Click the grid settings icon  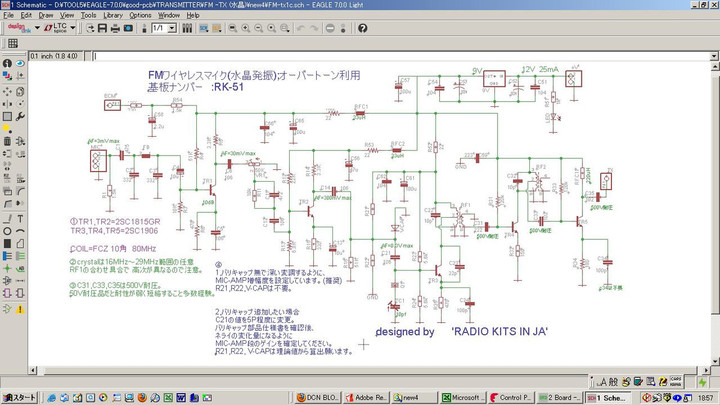[13, 44]
